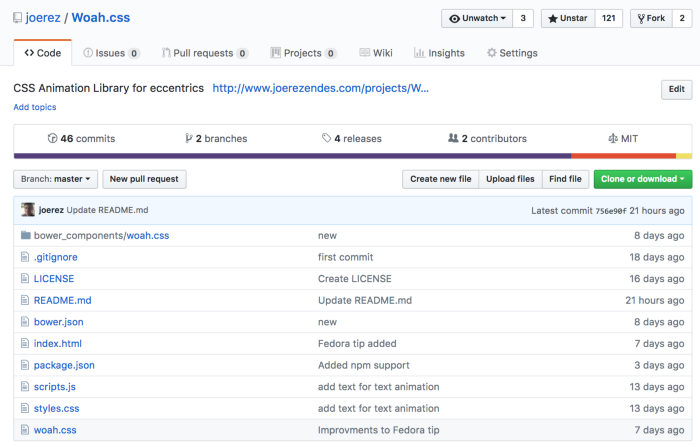Open the Branch: master dropdown

click(55, 179)
